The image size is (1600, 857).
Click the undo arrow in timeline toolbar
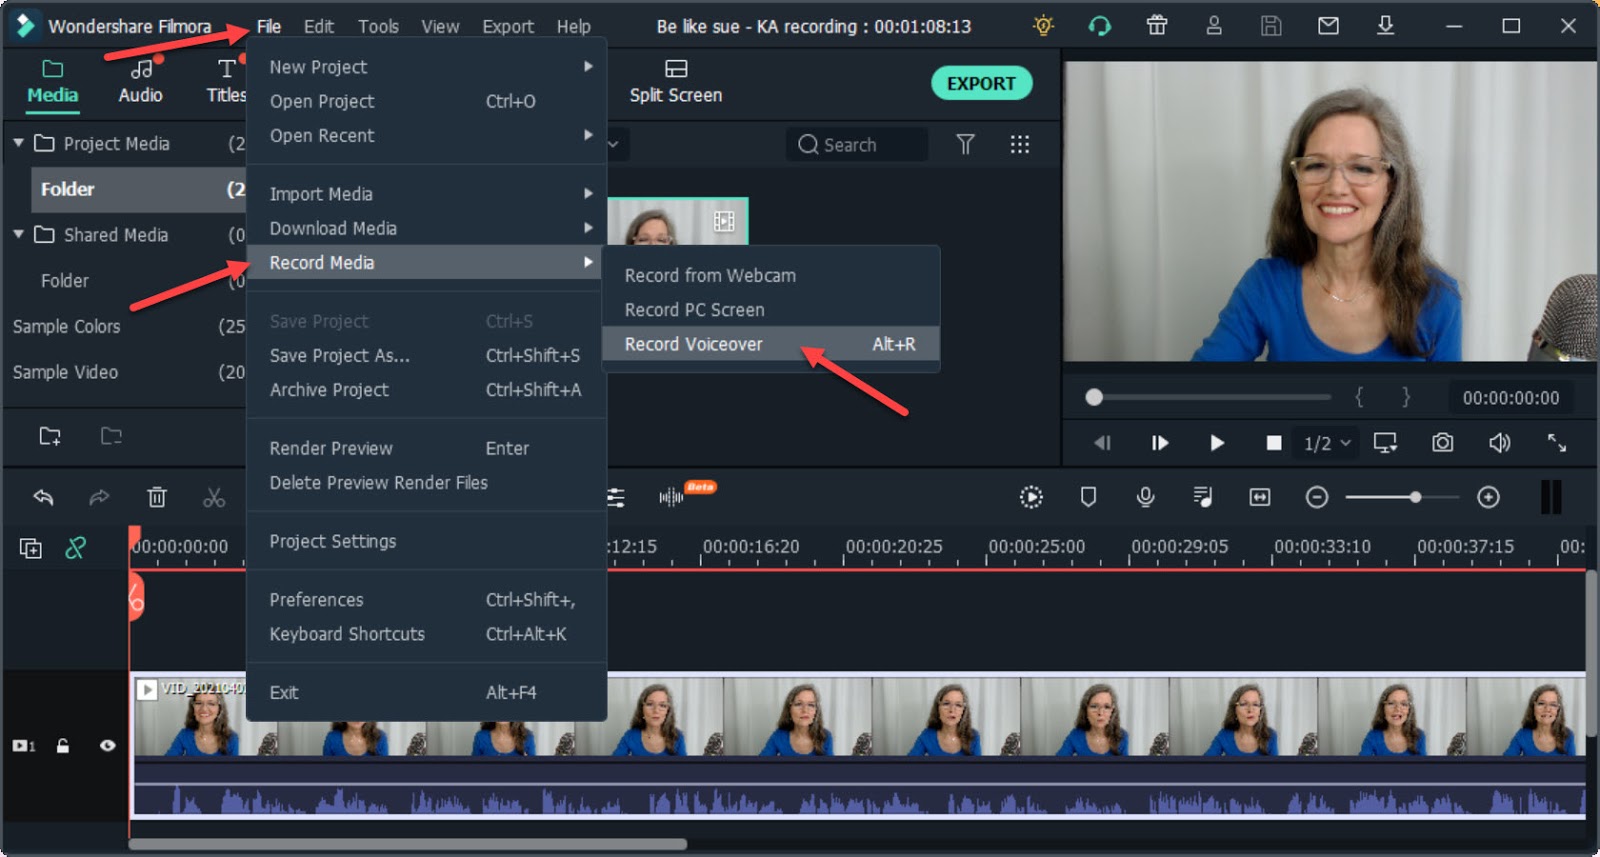43,497
